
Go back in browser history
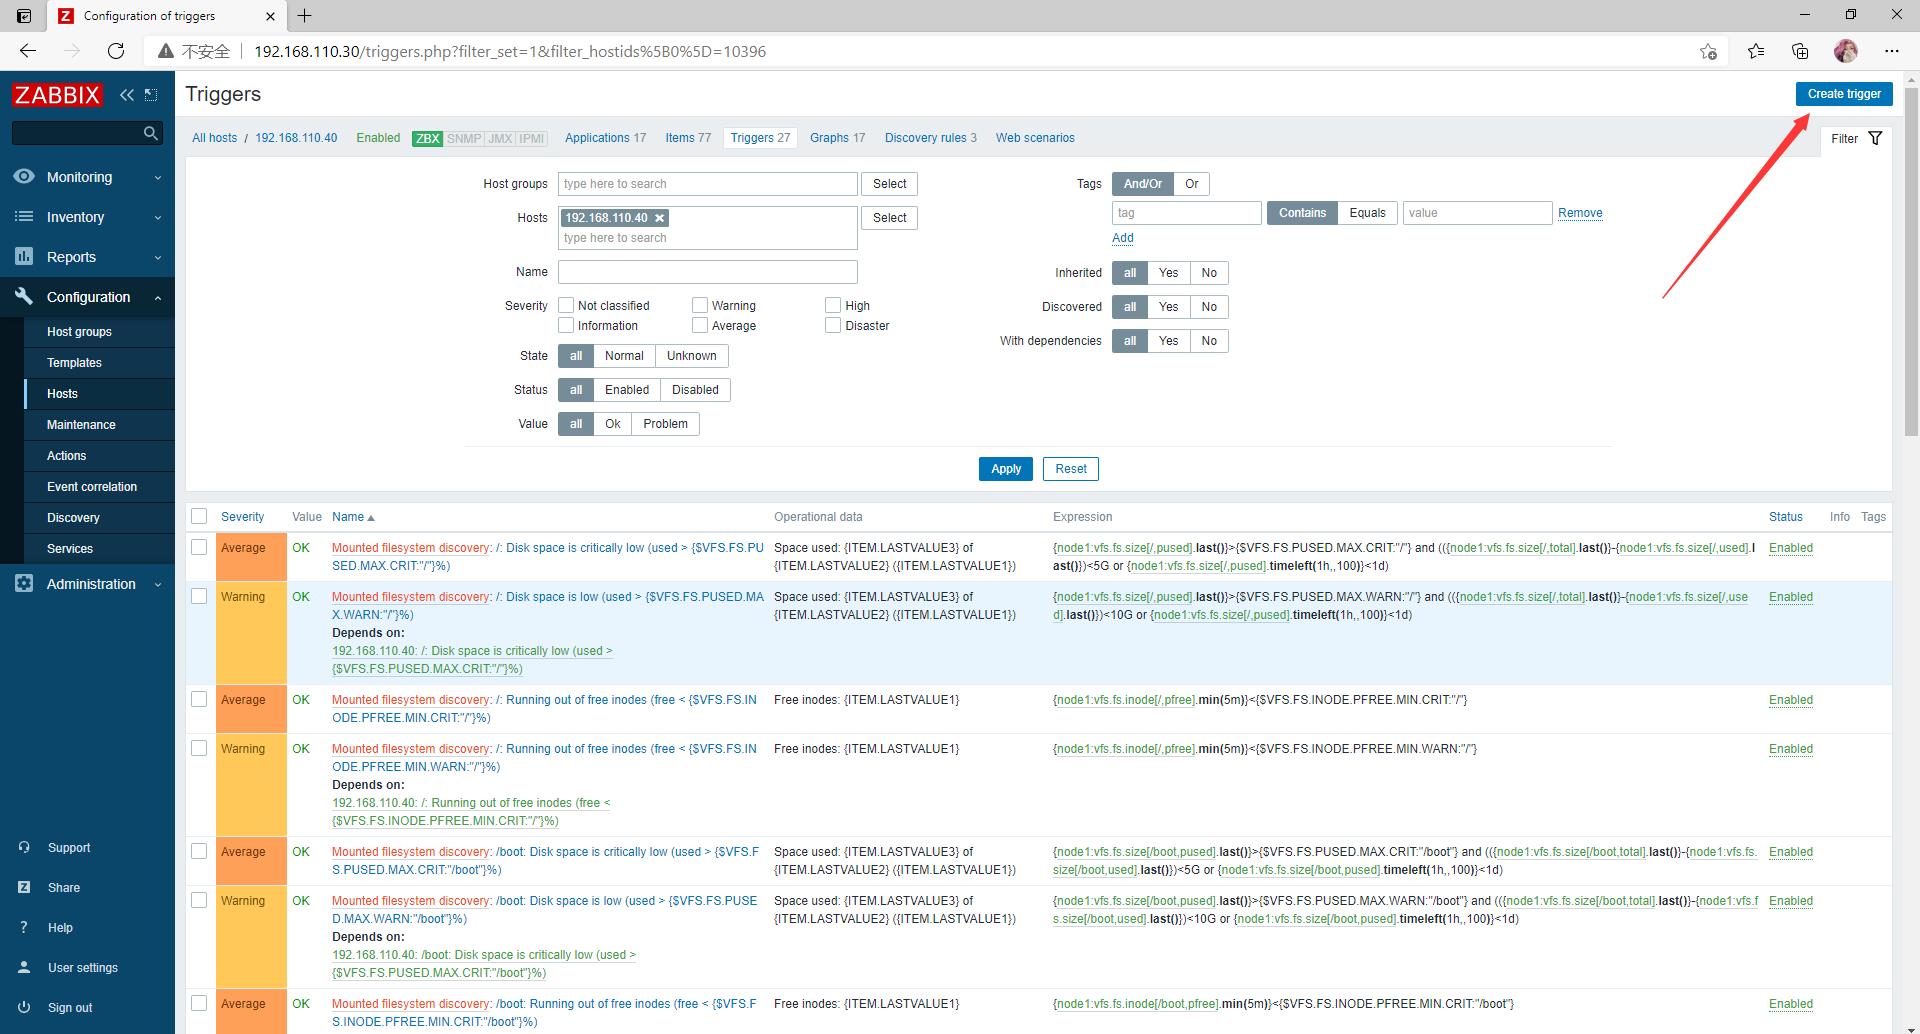point(28,51)
